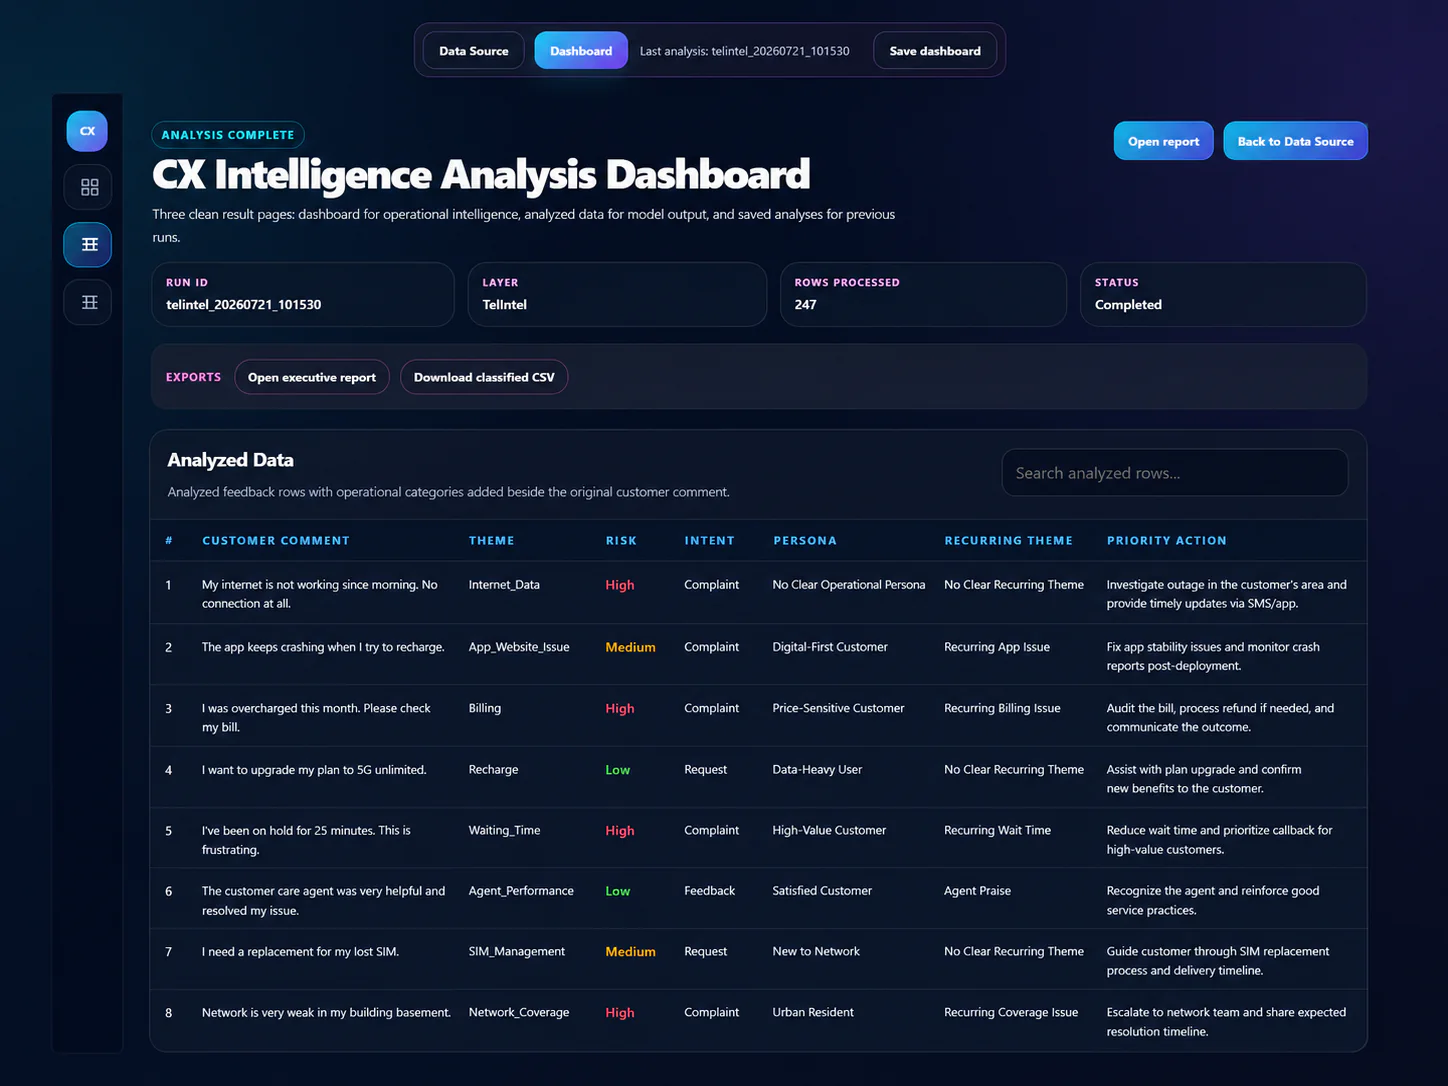Click the Waiting_Time theme cell
This screenshot has height=1086, width=1448.
click(x=504, y=830)
